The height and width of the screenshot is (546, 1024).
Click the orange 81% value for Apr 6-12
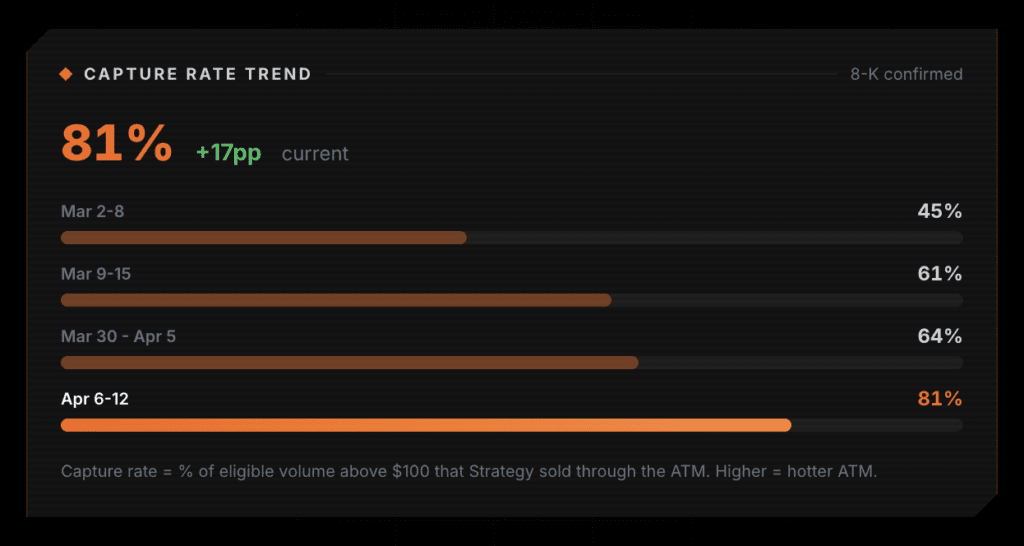pos(939,399)
